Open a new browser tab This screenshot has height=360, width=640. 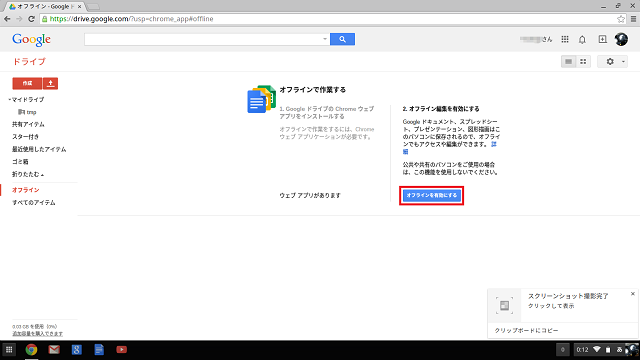tap(93, 7)
